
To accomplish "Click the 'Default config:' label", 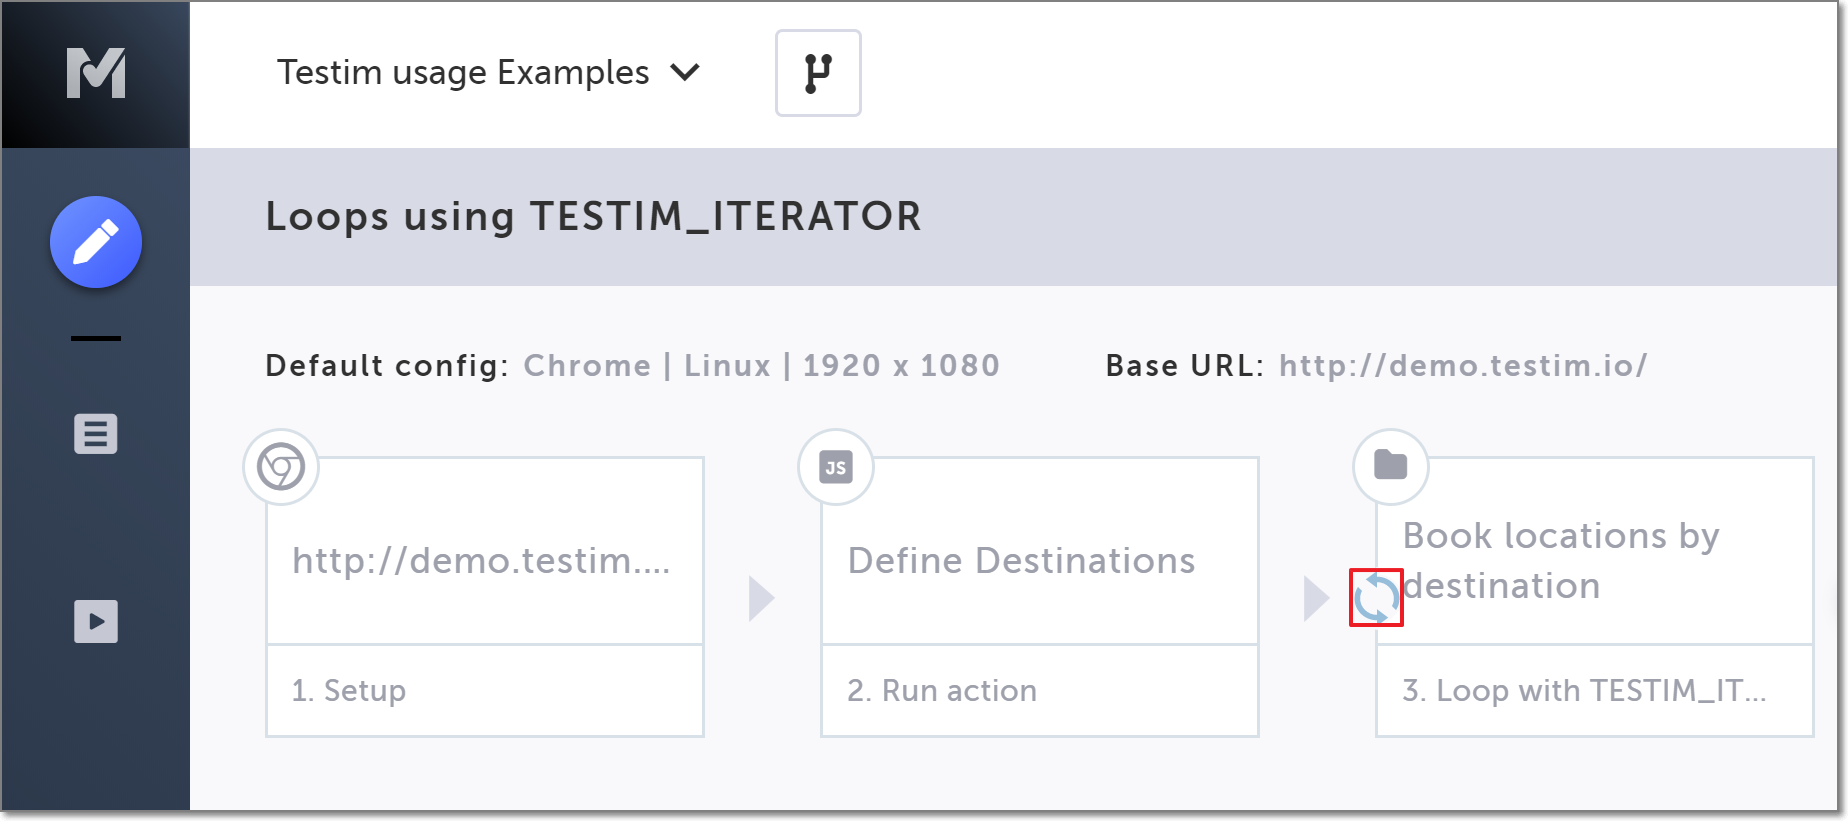I will [387, 366].
